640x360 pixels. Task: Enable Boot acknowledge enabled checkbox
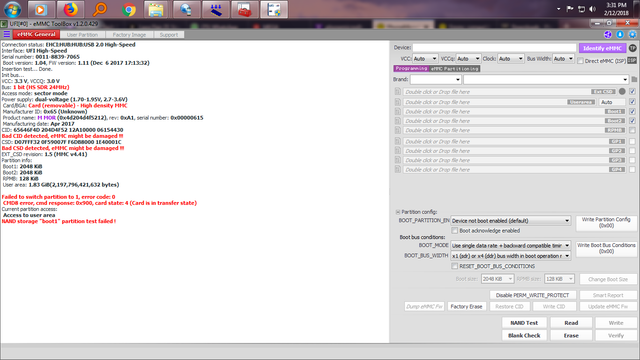point(454,231)
